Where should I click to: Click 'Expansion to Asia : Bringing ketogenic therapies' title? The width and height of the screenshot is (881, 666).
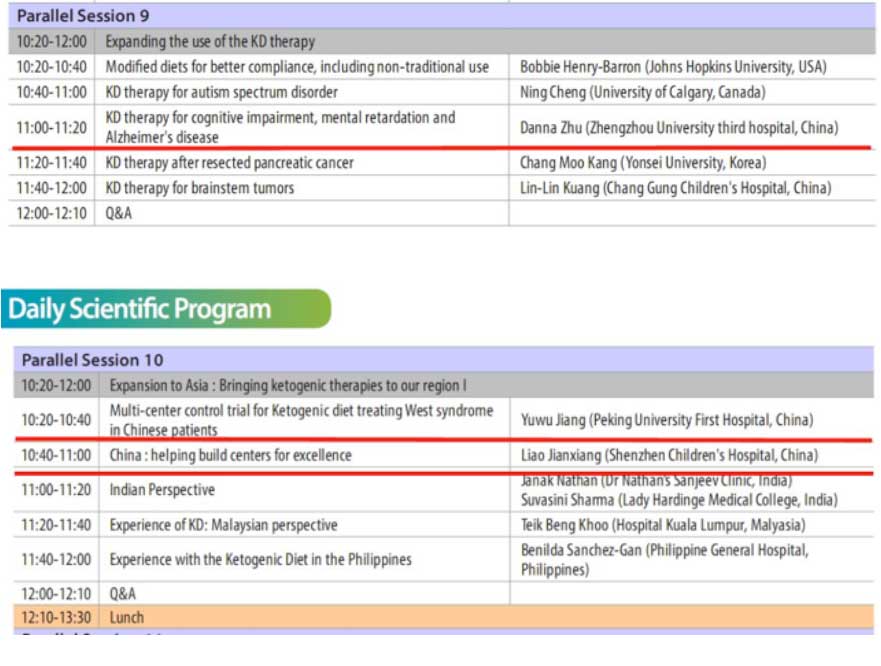(288, 386)
